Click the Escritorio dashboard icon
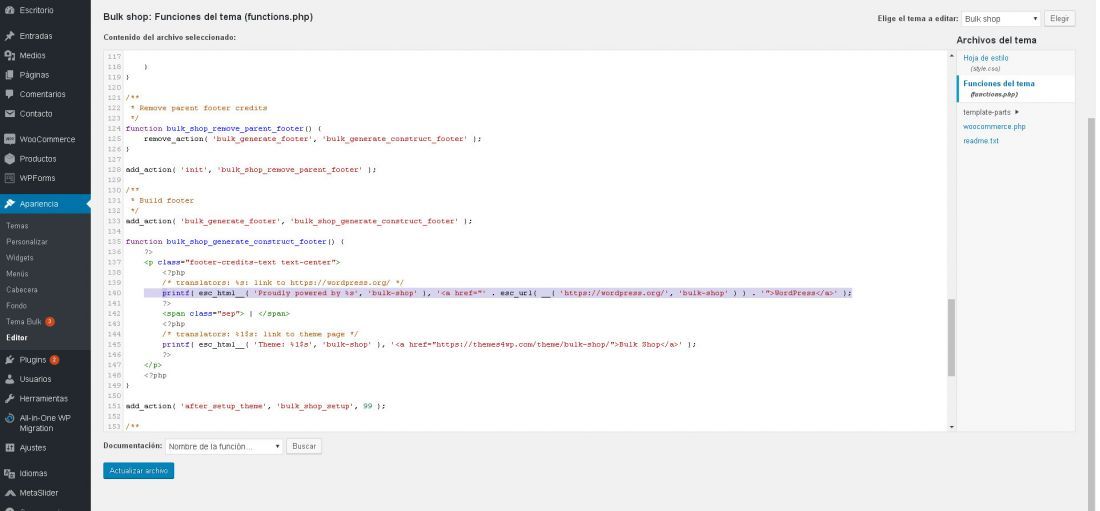The height and width of the screenshot is (511, 1100). pos(9,11)
